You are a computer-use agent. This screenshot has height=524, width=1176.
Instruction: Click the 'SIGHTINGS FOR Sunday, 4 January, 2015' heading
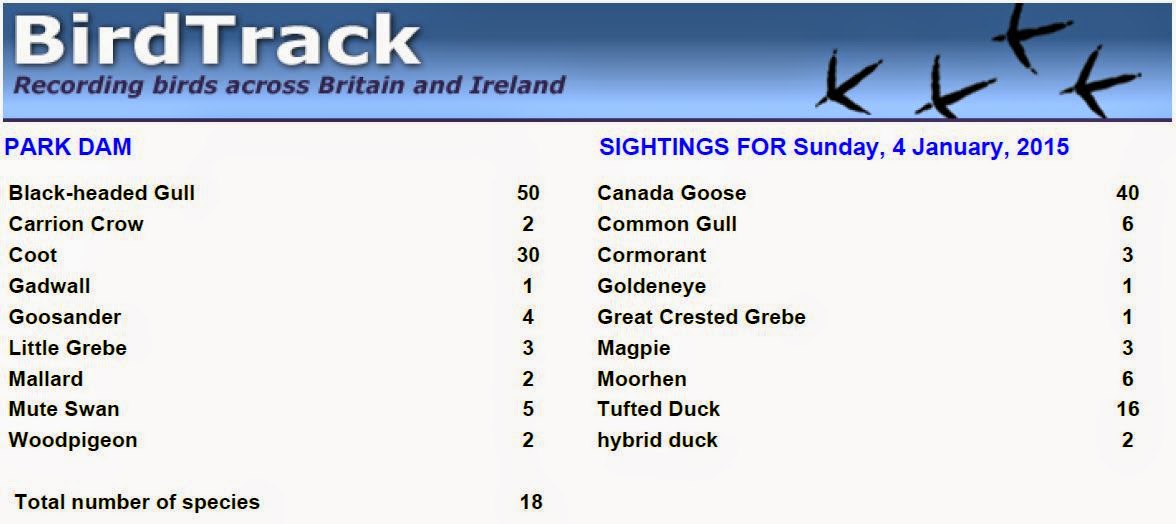[x=834, y=147]
